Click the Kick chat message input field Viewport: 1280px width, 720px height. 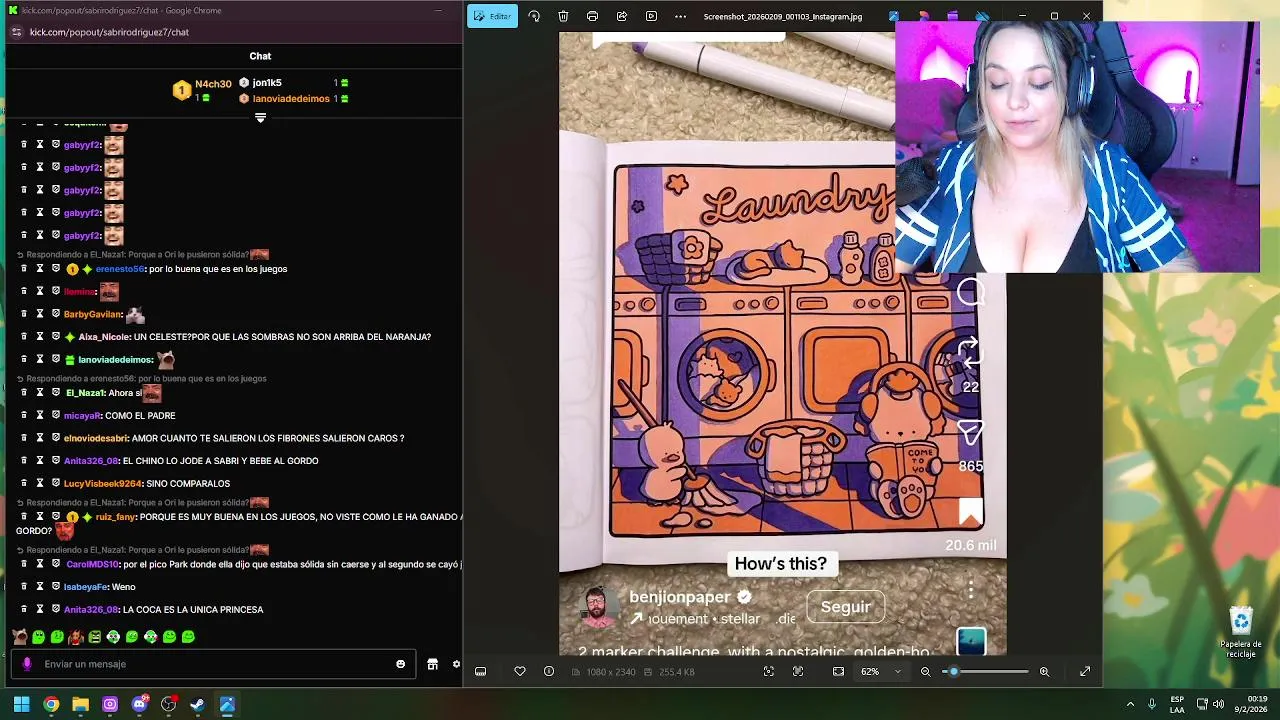point(215,664)
